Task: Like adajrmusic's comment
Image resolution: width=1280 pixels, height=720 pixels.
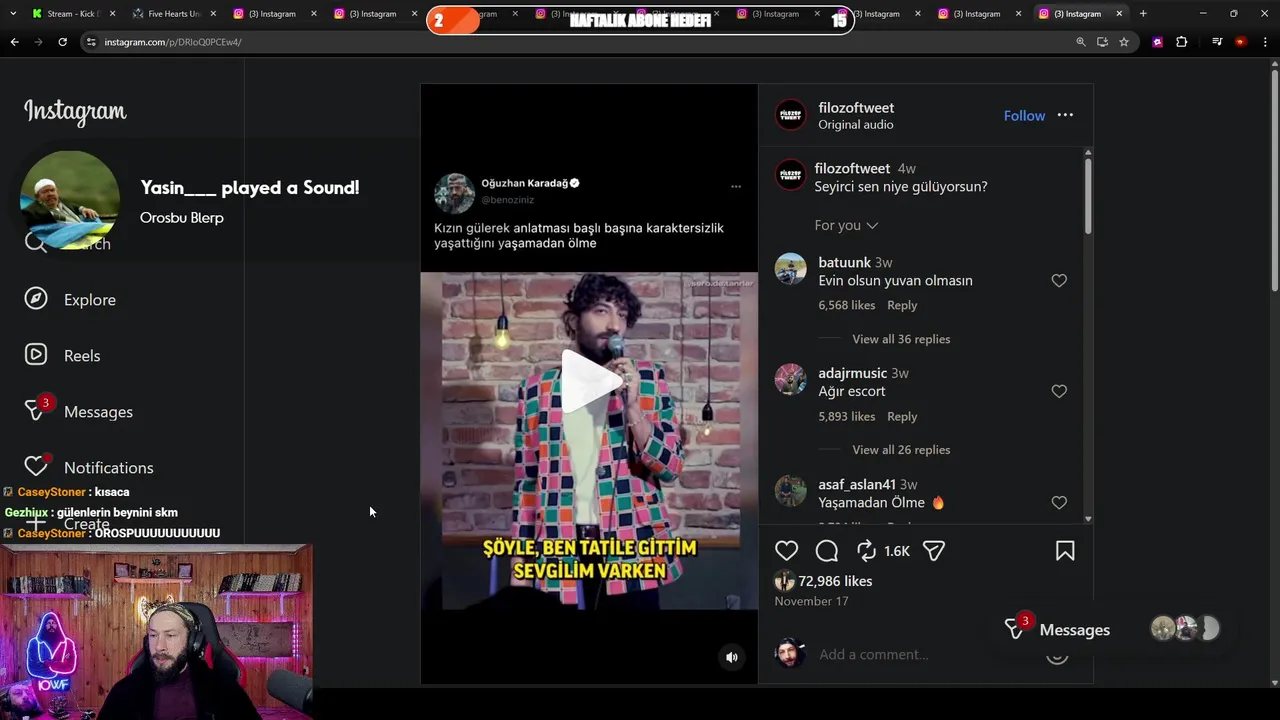Action: tap(1059, 392)
